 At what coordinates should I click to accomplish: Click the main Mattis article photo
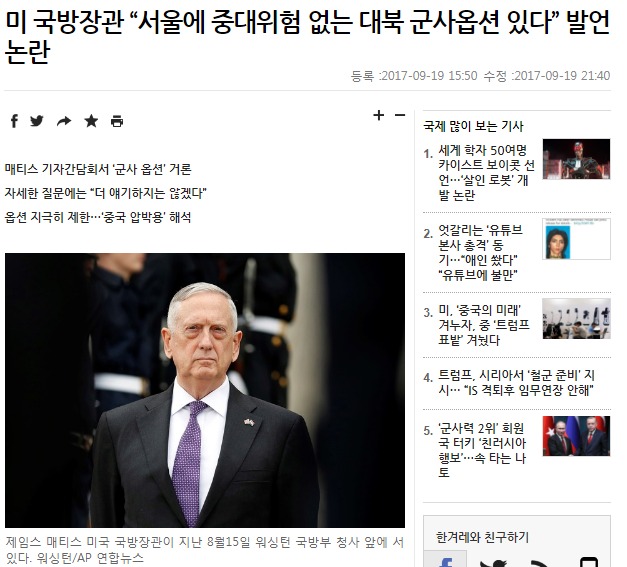point(205,390)
